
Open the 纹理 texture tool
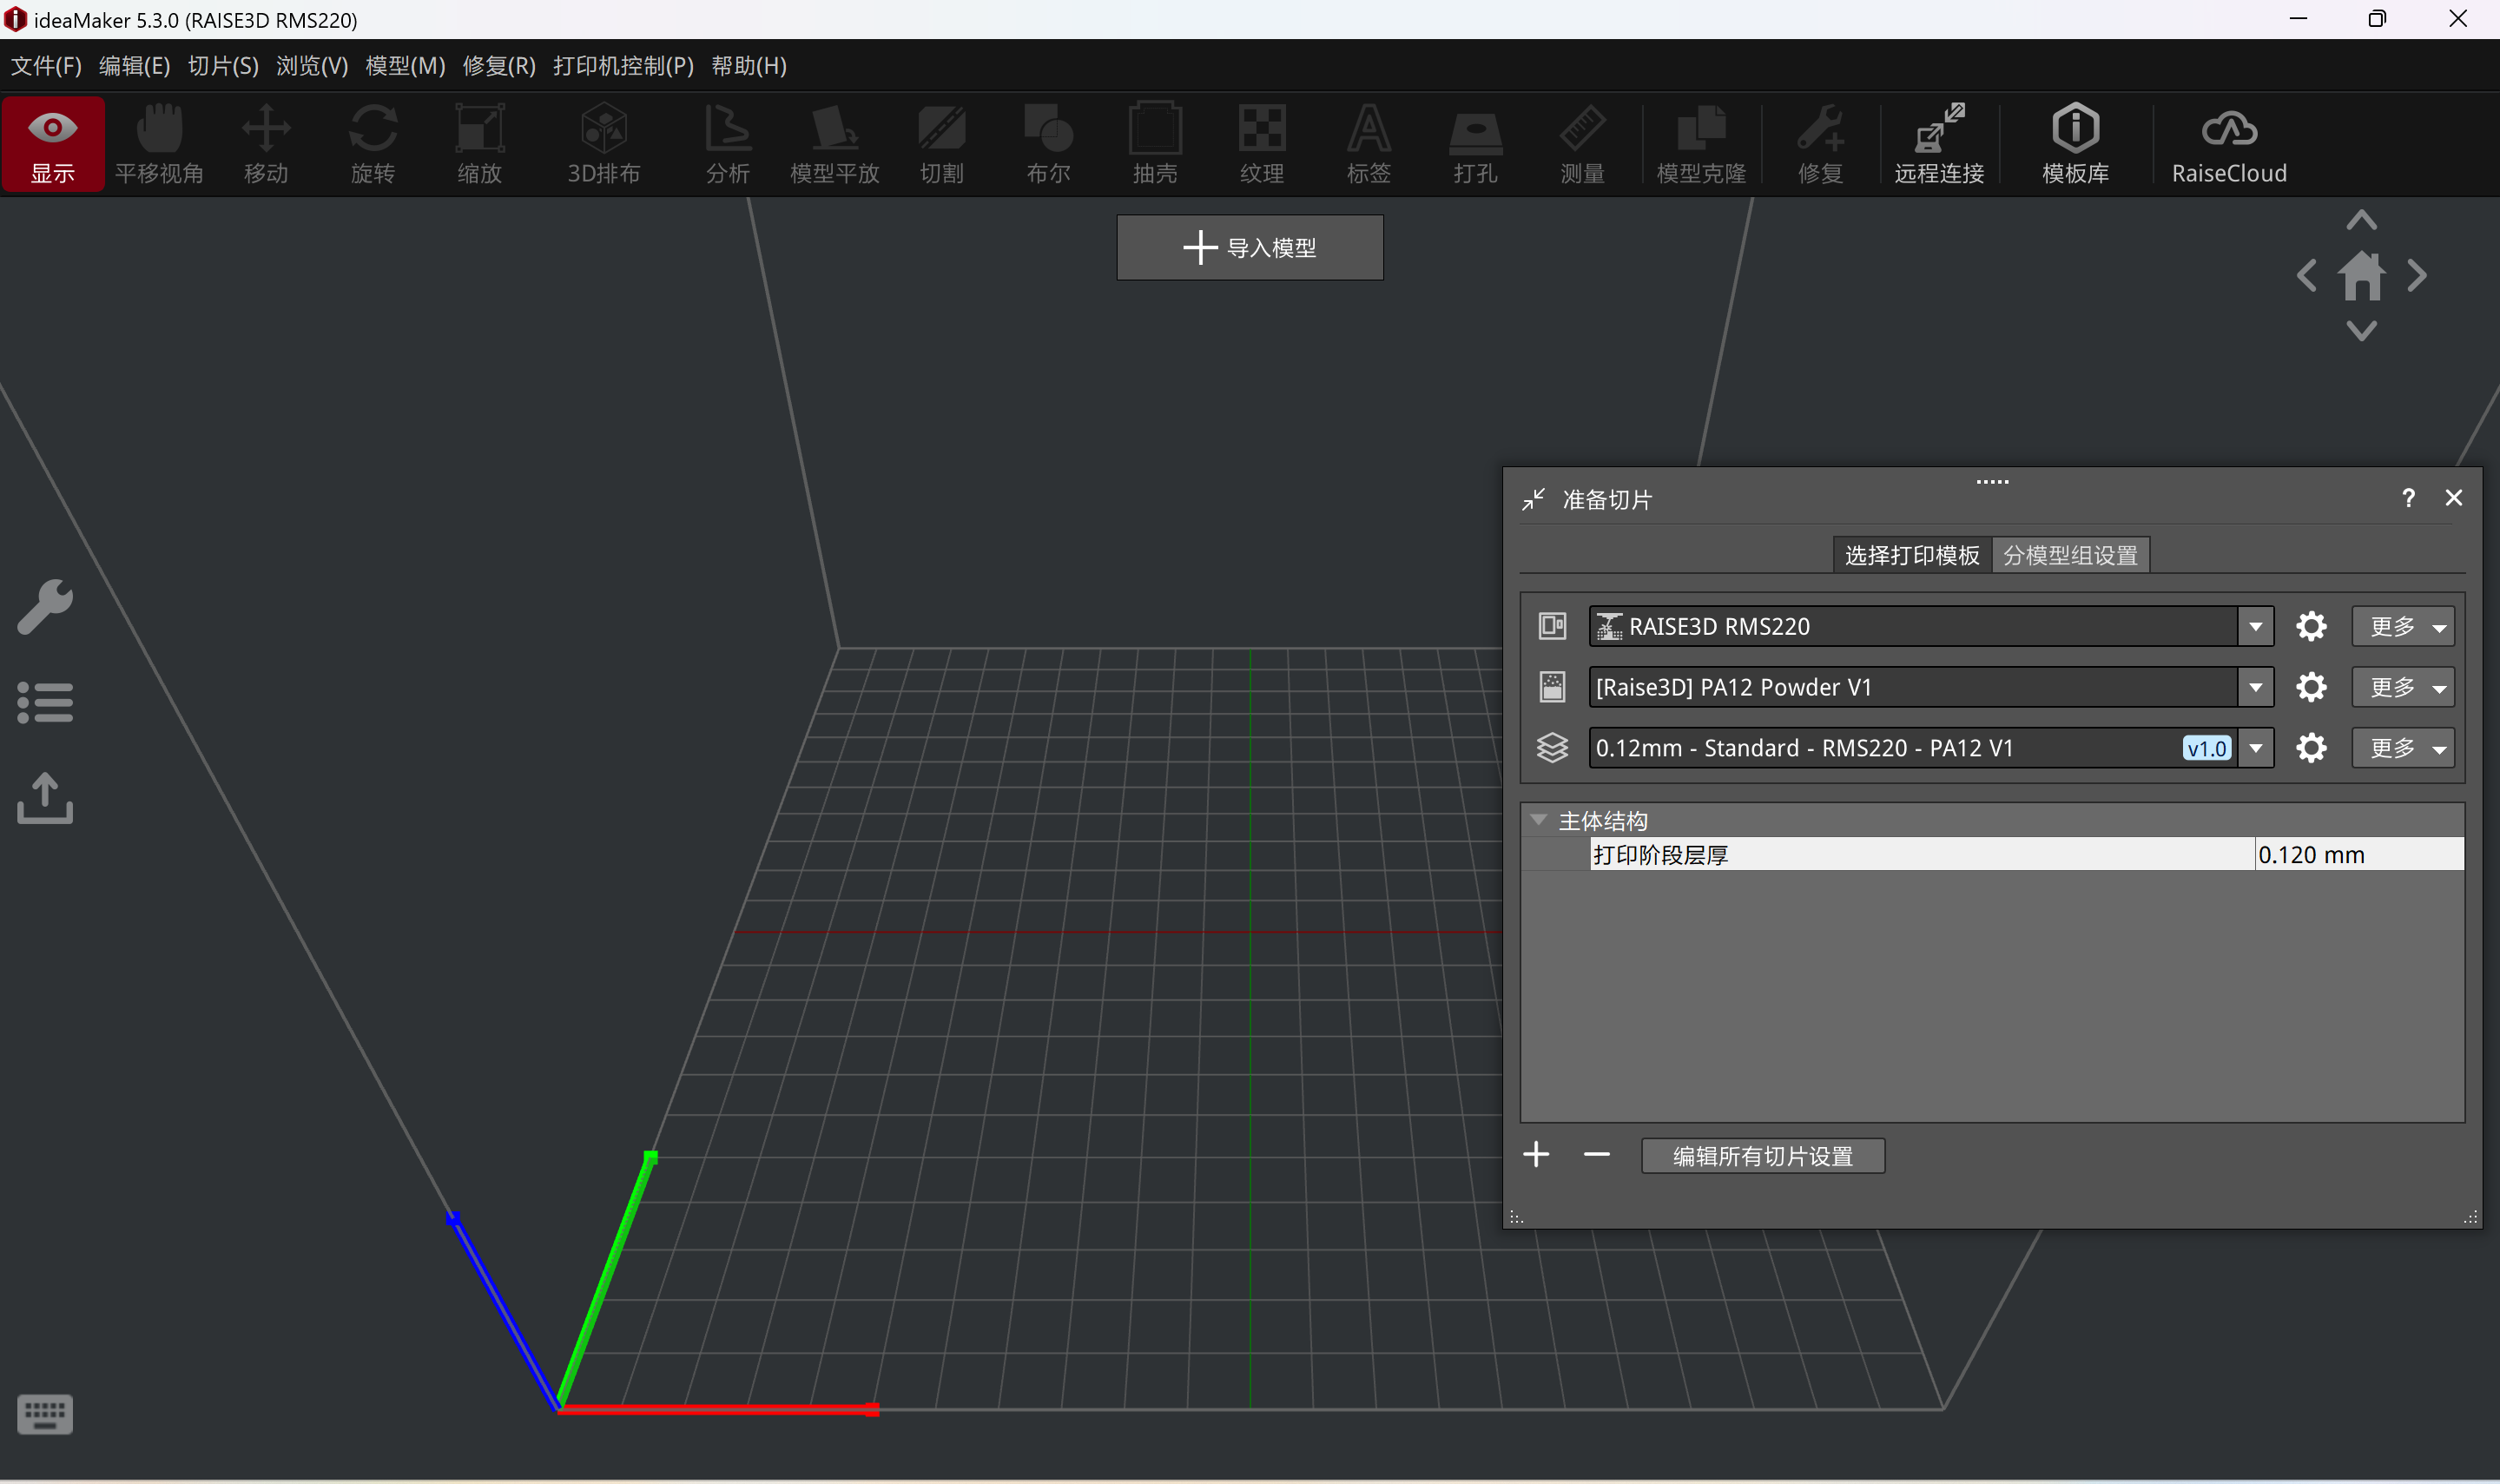click(1262, 143)
